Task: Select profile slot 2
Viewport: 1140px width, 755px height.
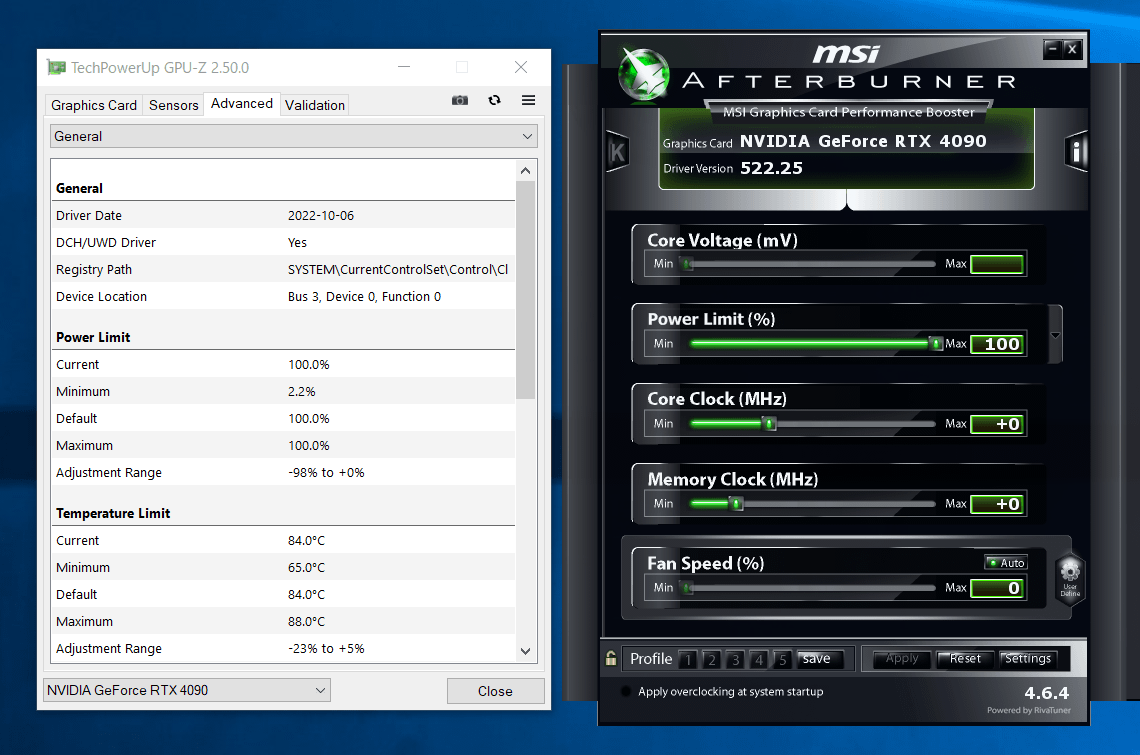Action: point(712,659)
